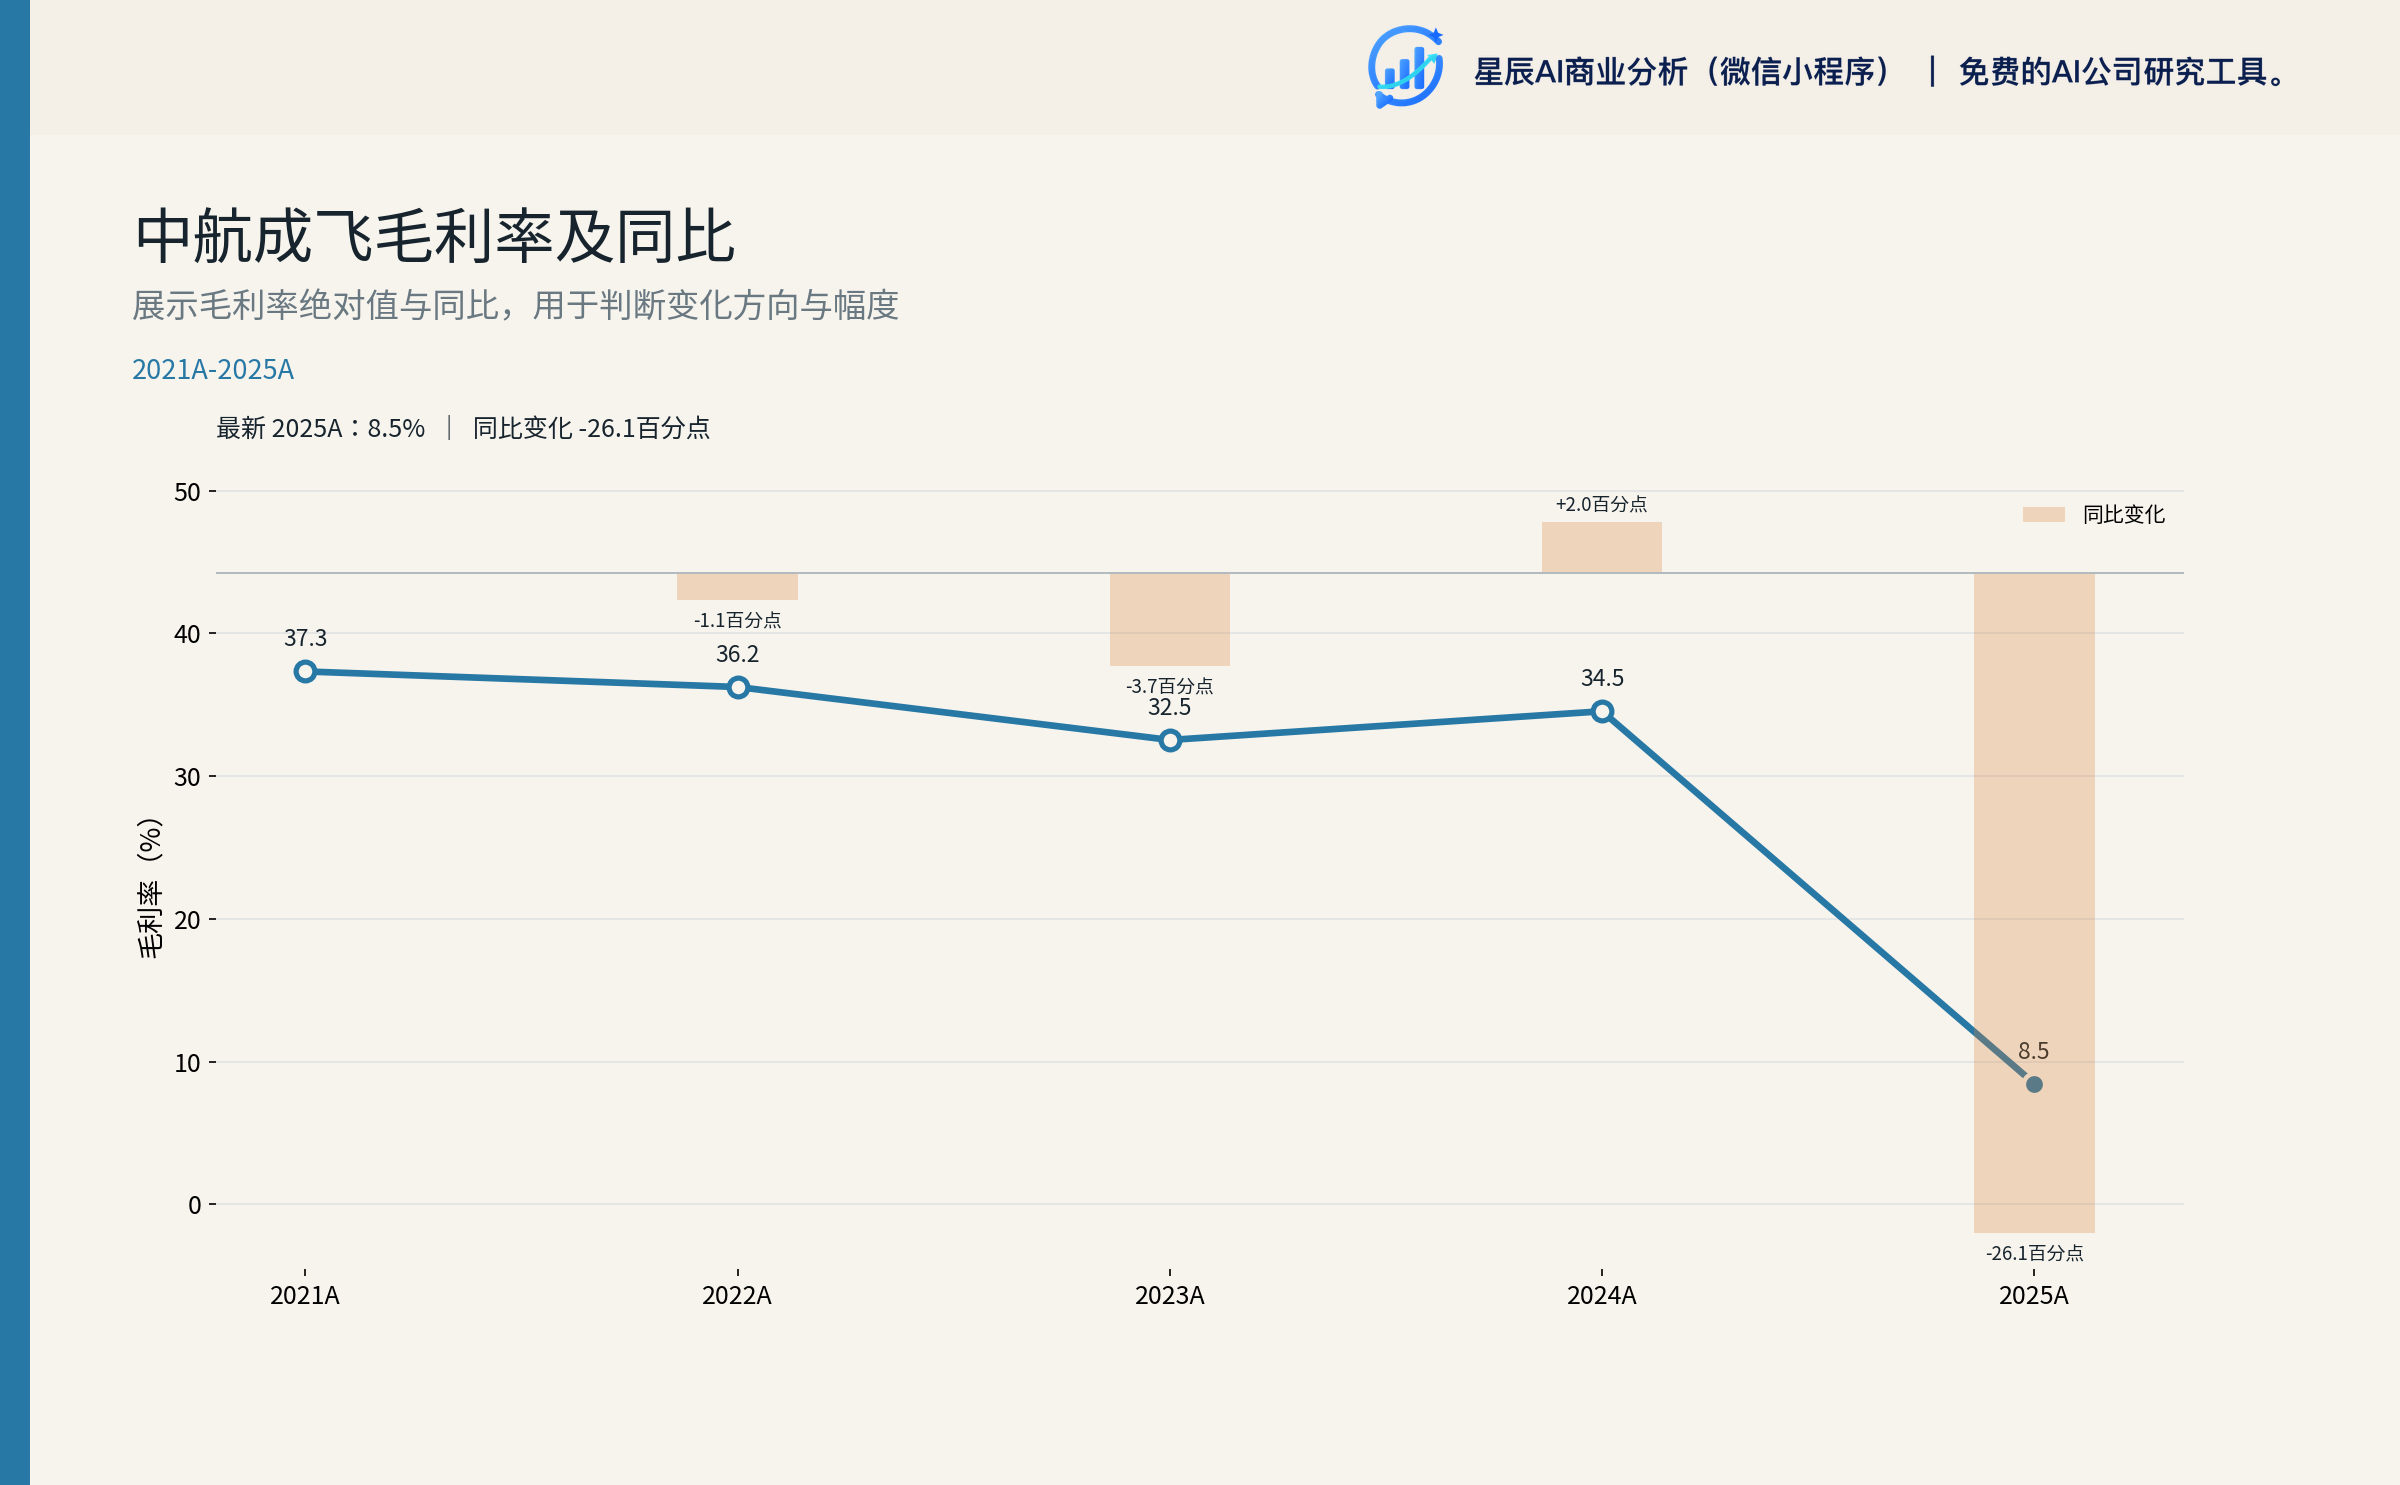
Task: Click the value label 34.5
Action: coord(1602,678)
